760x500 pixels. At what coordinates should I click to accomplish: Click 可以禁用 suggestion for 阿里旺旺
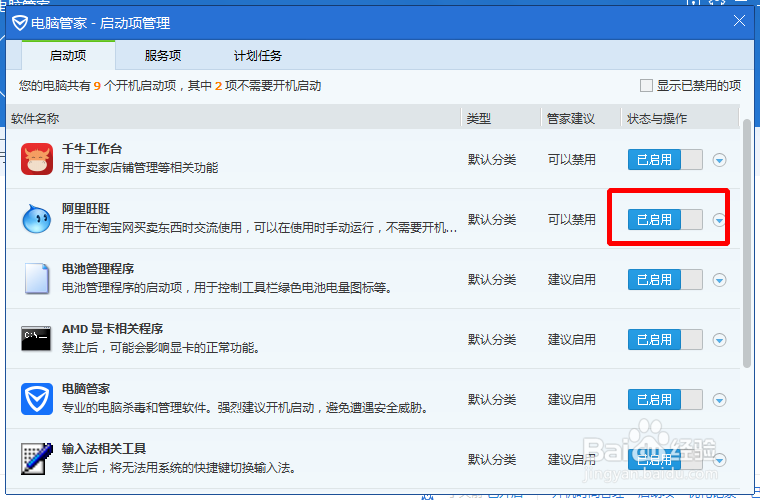pyautogui.click(x=571, y=219)
